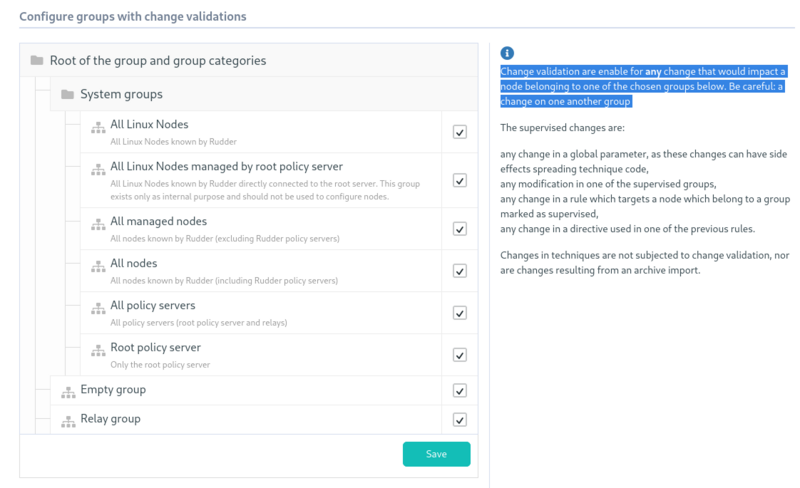
Task: Uncheck the All Linux Nodes checkbox
Action: [460, 132]
